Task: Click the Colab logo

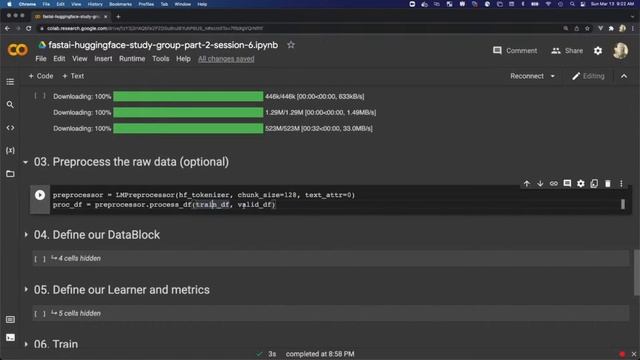Action: click(18, 50)
